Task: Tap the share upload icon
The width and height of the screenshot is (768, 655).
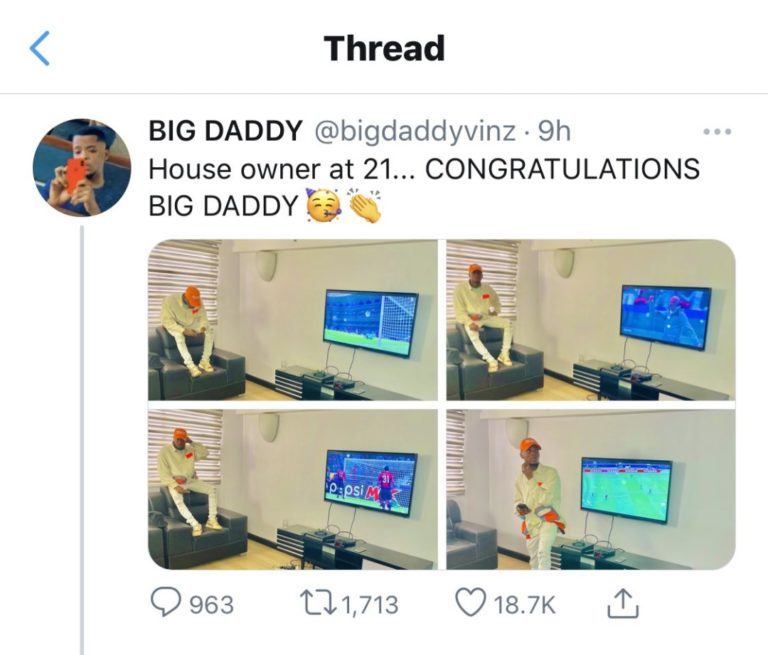Action: tap(623, 603)
